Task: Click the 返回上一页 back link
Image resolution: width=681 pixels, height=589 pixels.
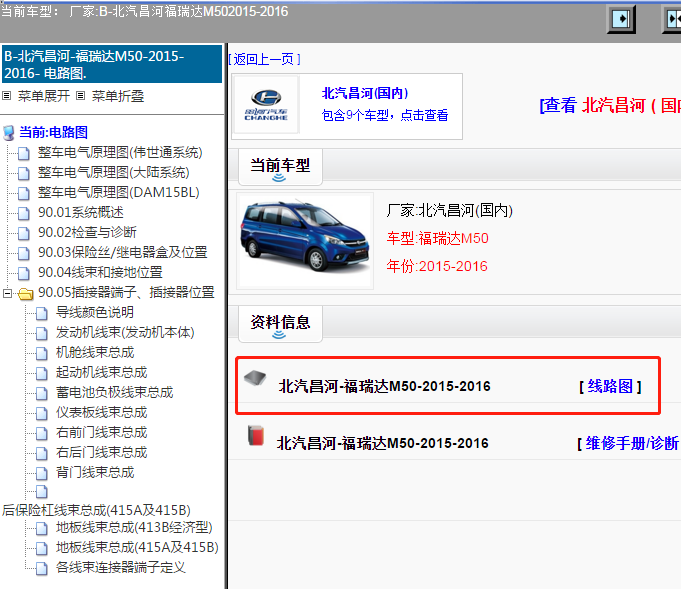Action: [x=266, y=59]
